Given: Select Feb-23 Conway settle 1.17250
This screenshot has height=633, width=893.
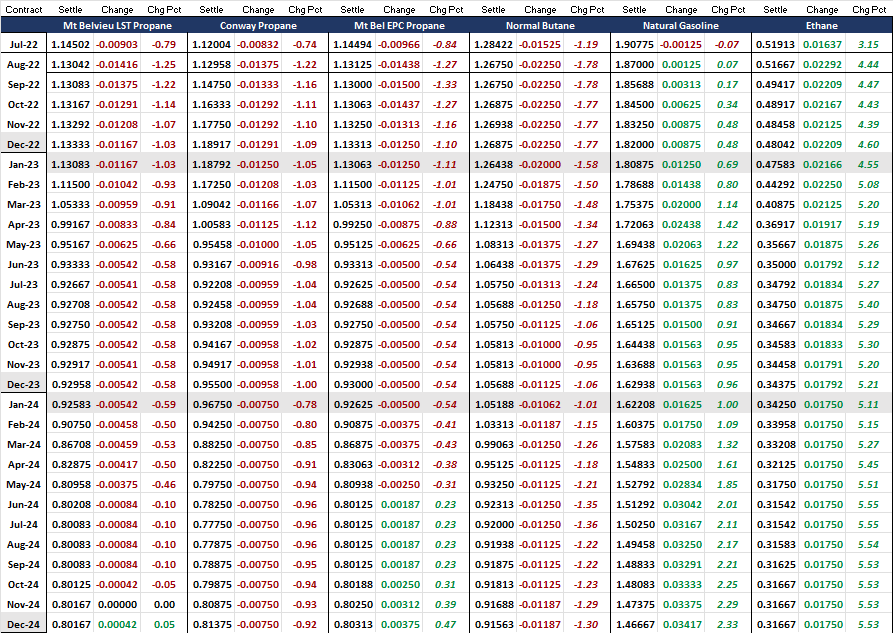Looking at the screenshot, I should tap(211, 185).
